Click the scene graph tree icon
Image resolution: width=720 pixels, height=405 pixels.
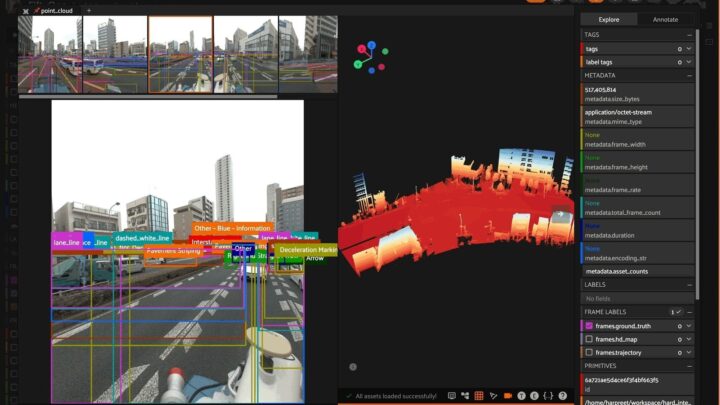point(465,396)
